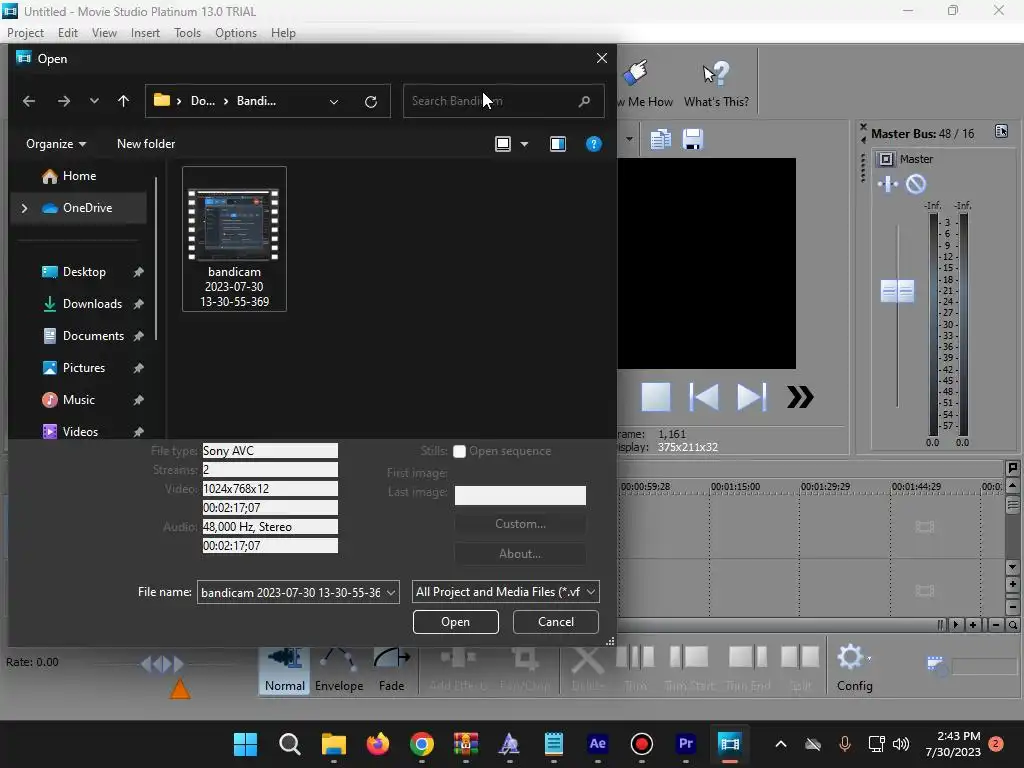Image resolution: width=1024 pixels, height=768 pixels.
Task: Change the file view layout icon
Action: tap(503, 144)
